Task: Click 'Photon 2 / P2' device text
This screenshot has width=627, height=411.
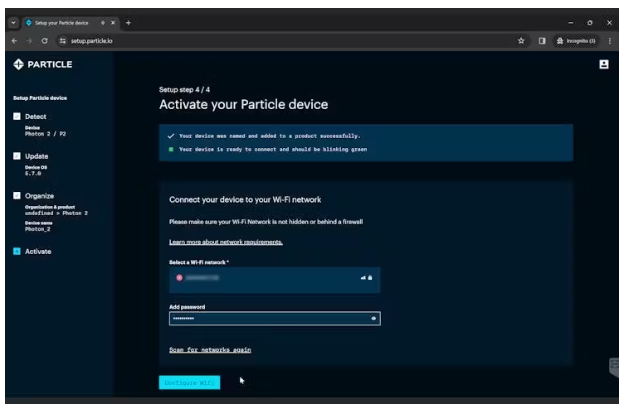Action: coord(45,134)
